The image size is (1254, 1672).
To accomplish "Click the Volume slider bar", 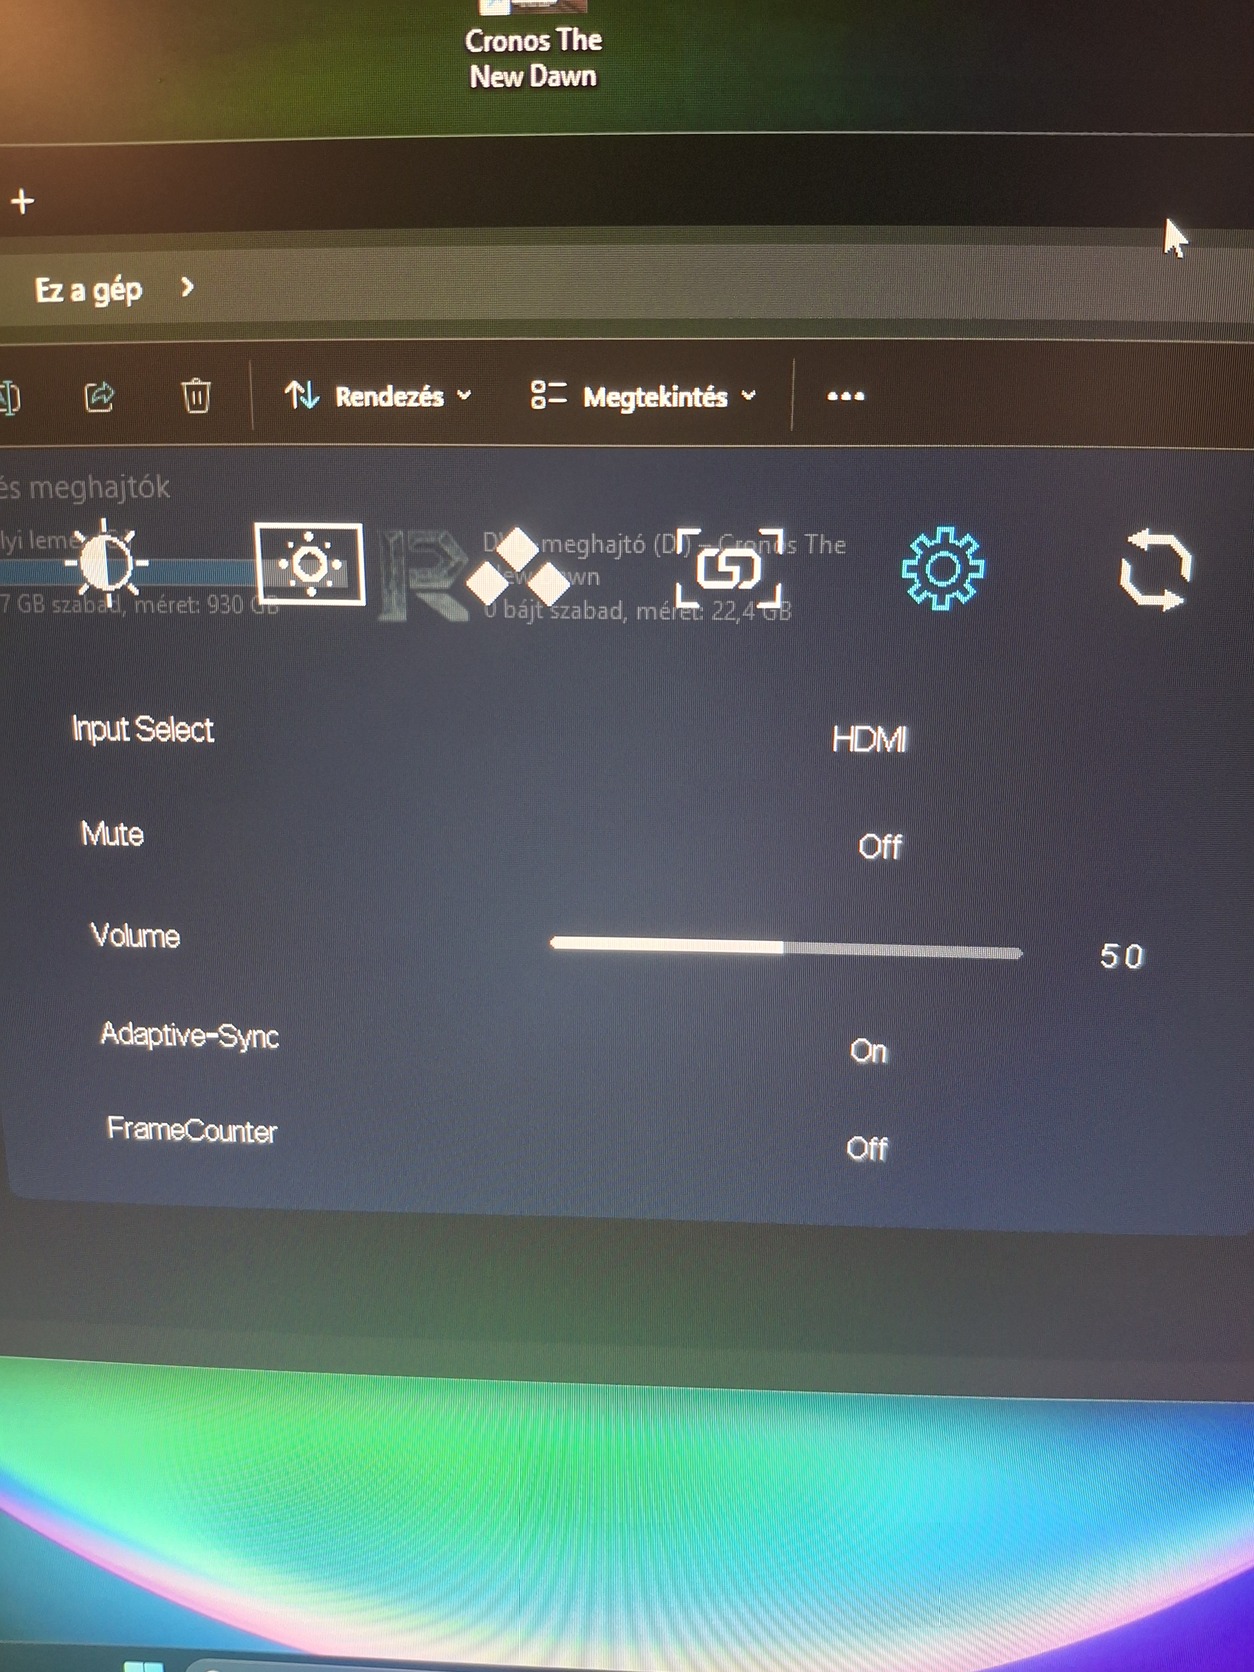I will pos(786,947).
